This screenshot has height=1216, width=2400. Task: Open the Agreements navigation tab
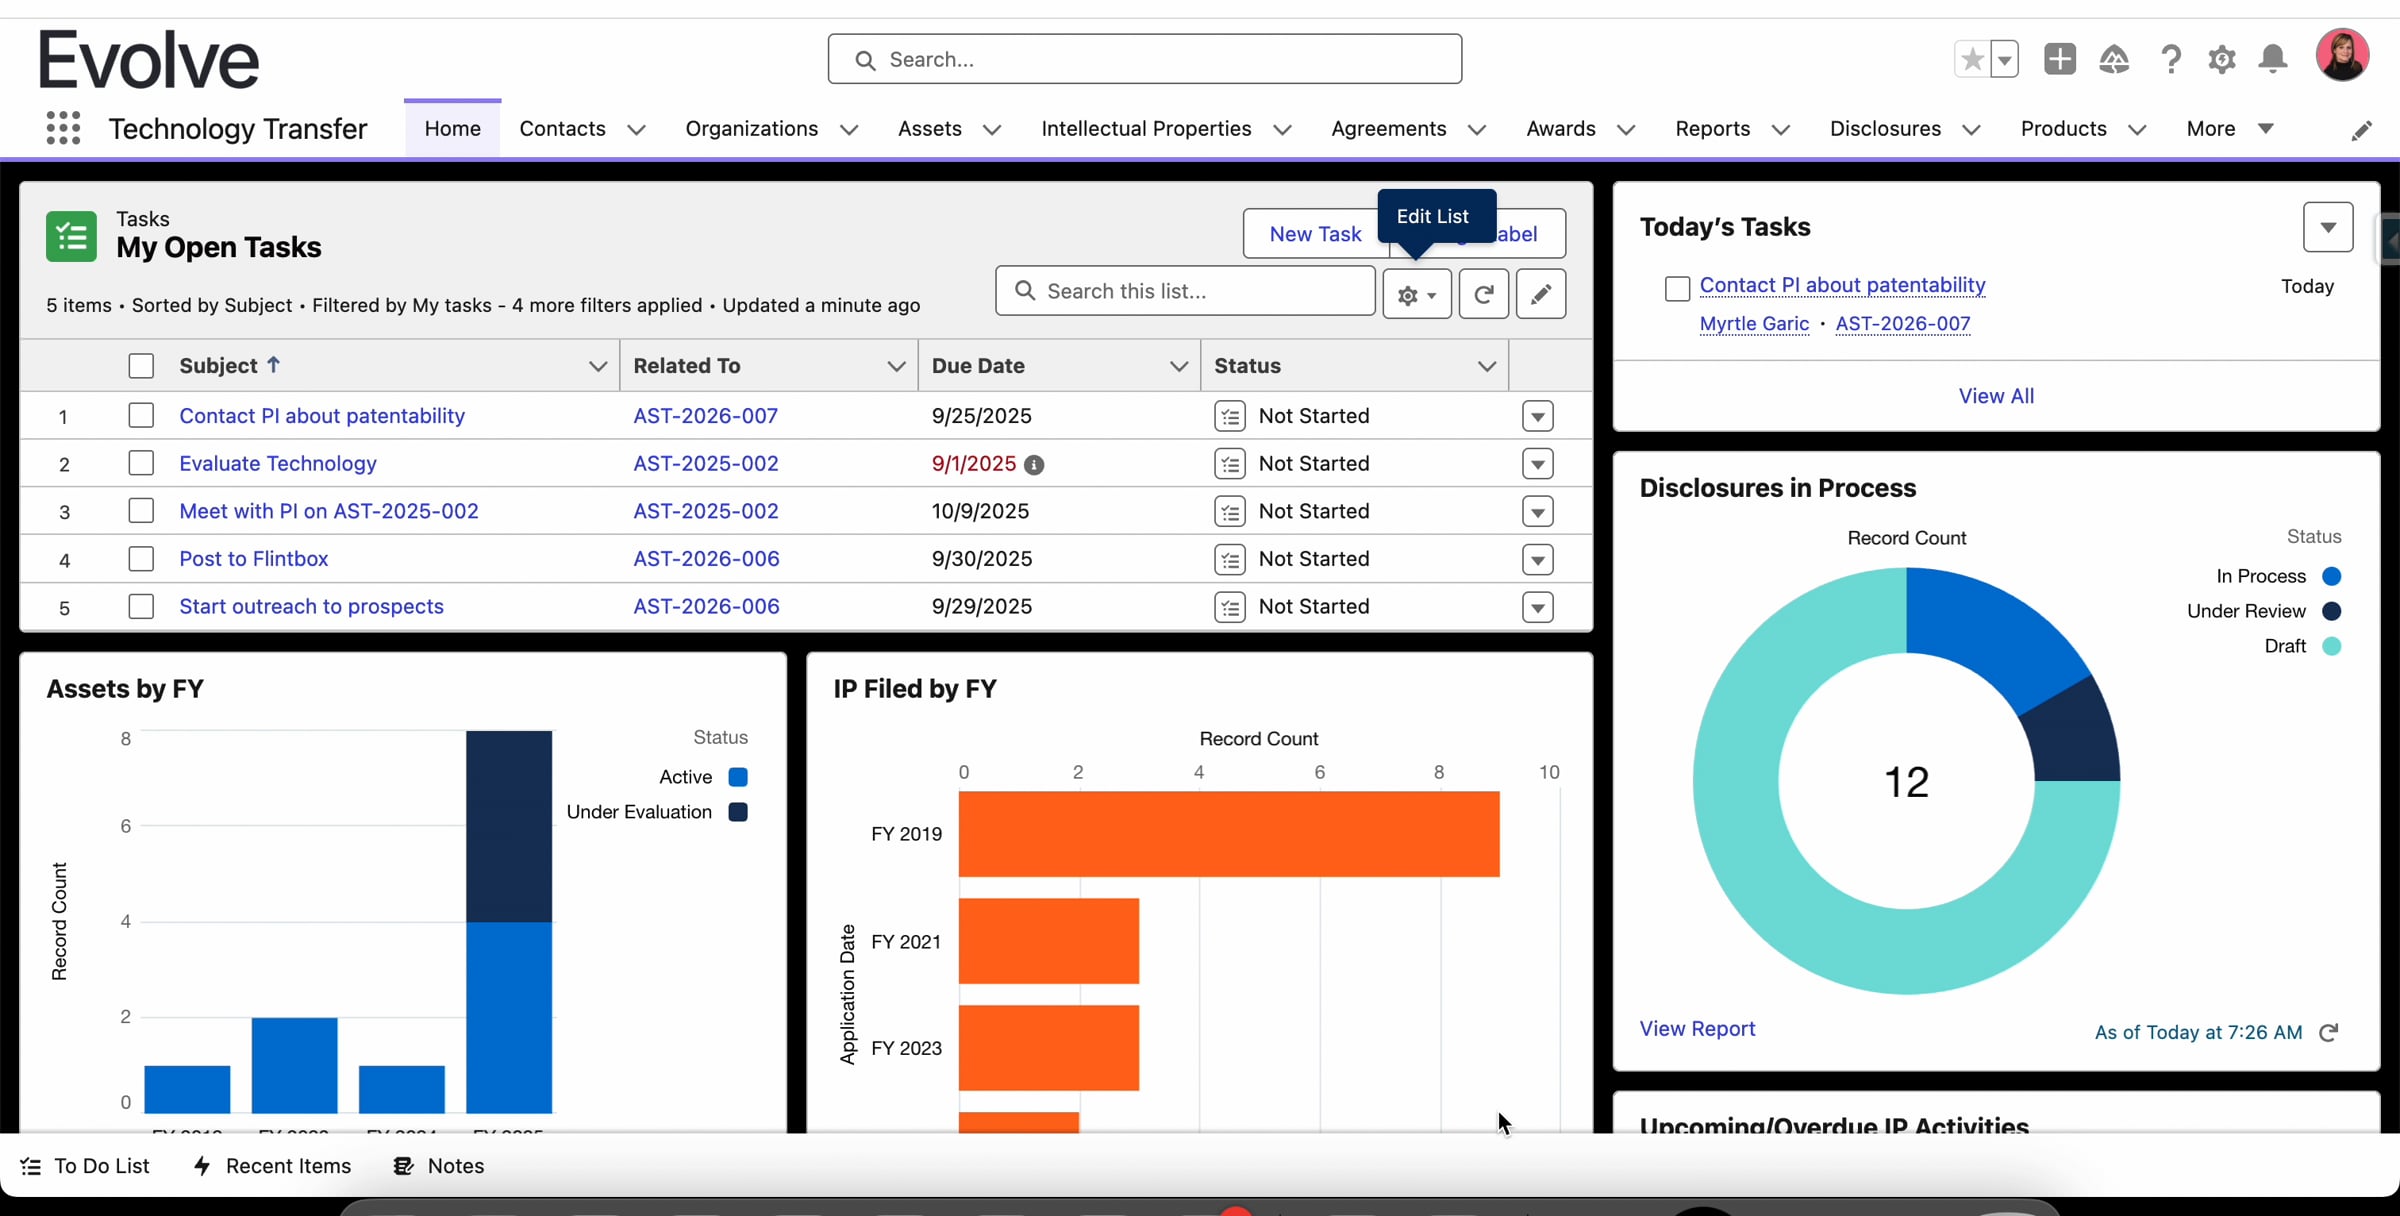point(1388,129)
